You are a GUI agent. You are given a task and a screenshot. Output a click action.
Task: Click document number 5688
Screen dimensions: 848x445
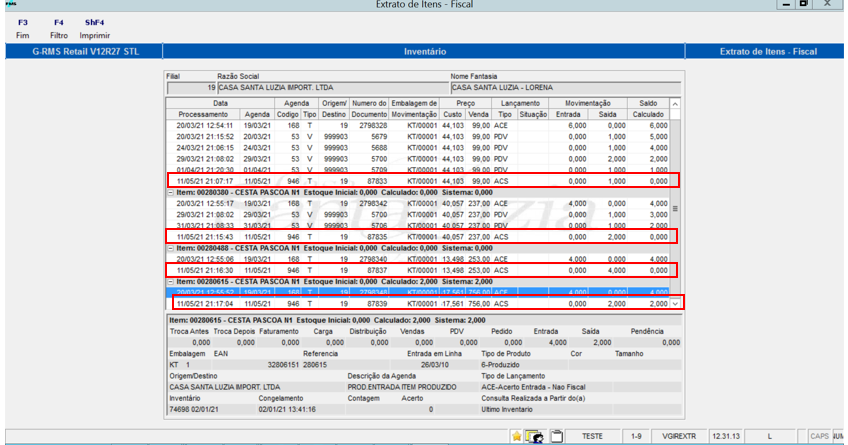pyautogui.click(x=379, y=148)
